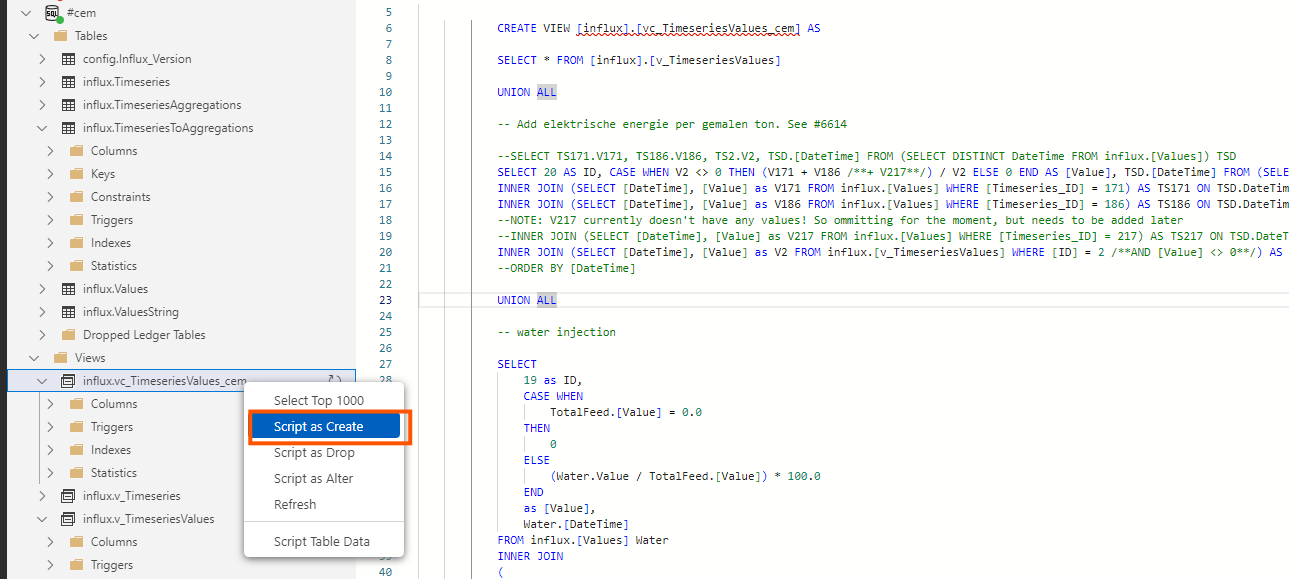Click comment 'Add elektrische energie per gemalen ton'

pos(673,124)
